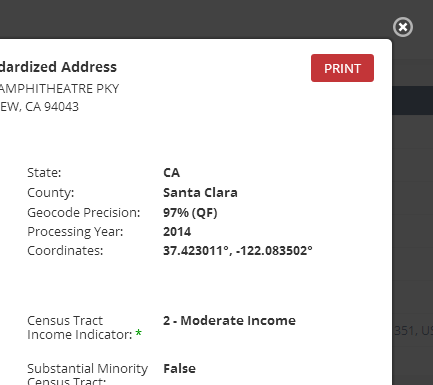Select the Santa Clara county value

(x=200, y=193)
